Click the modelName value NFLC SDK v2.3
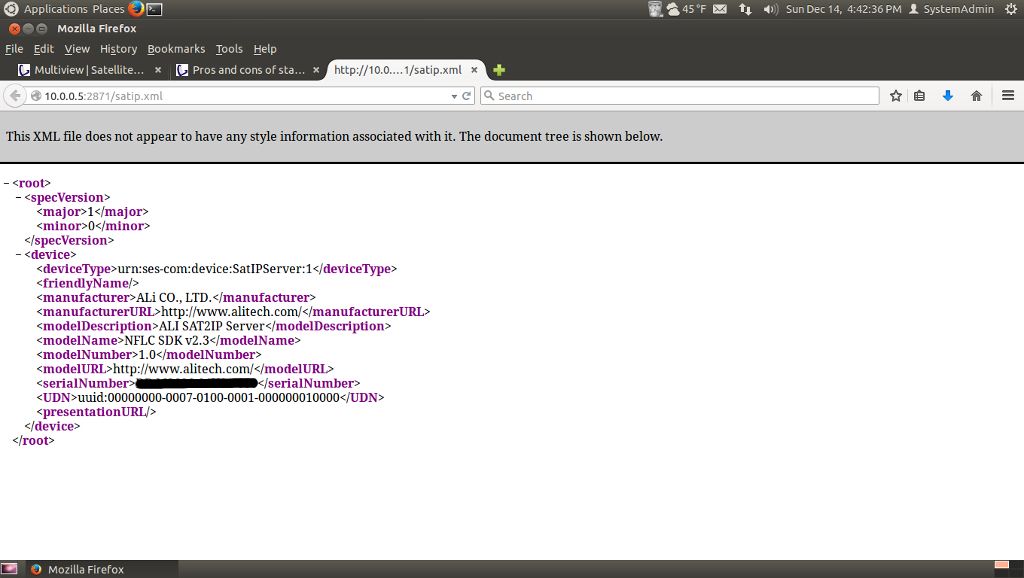 167,341
